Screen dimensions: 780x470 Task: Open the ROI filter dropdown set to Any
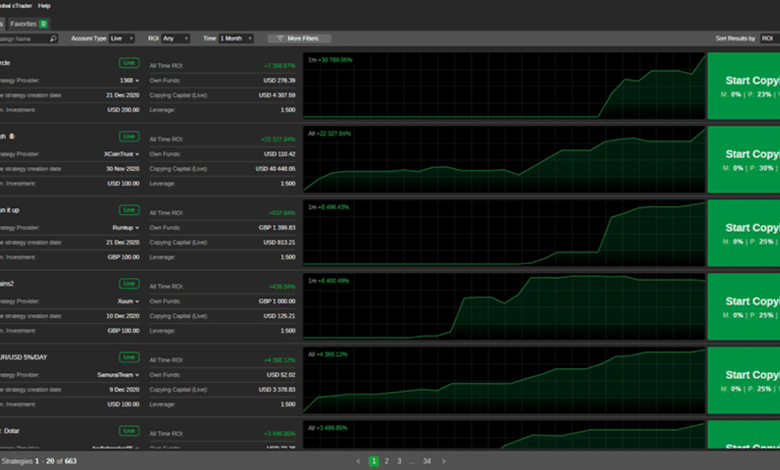[x=175, y=38]
